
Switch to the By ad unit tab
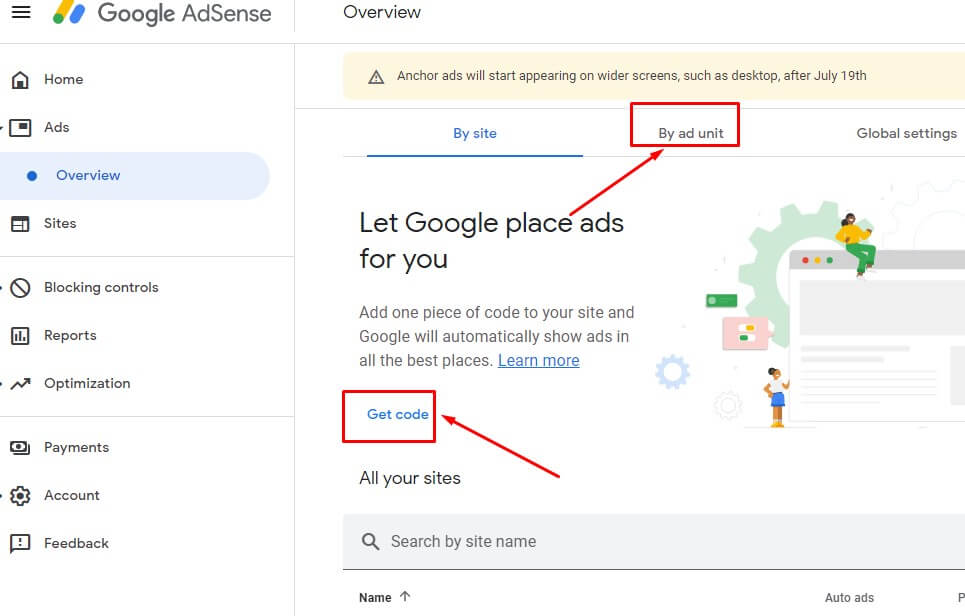pos(691,133)
